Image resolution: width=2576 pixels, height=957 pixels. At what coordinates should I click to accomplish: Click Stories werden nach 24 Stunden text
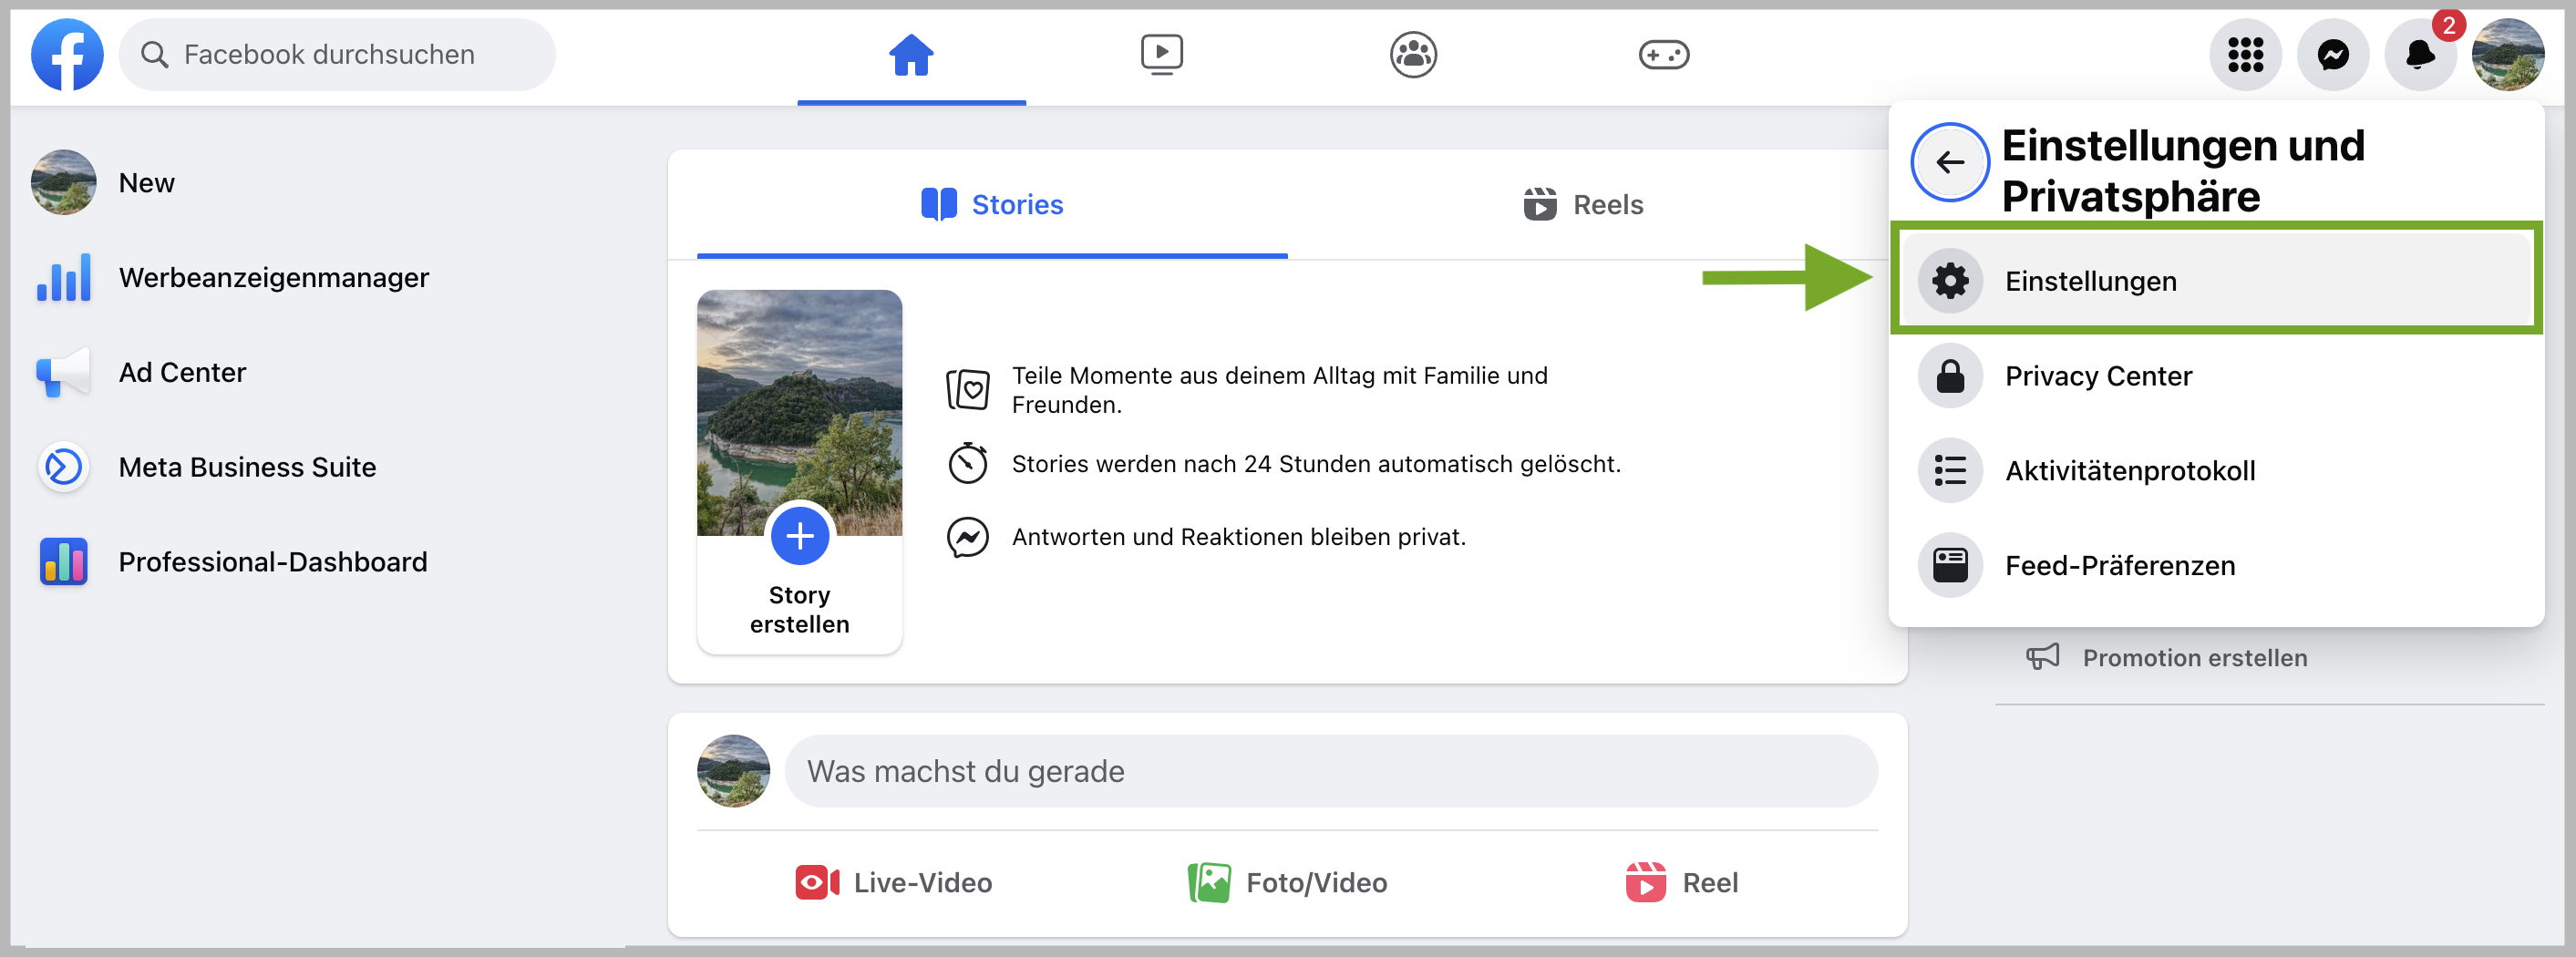[1316, 464]
